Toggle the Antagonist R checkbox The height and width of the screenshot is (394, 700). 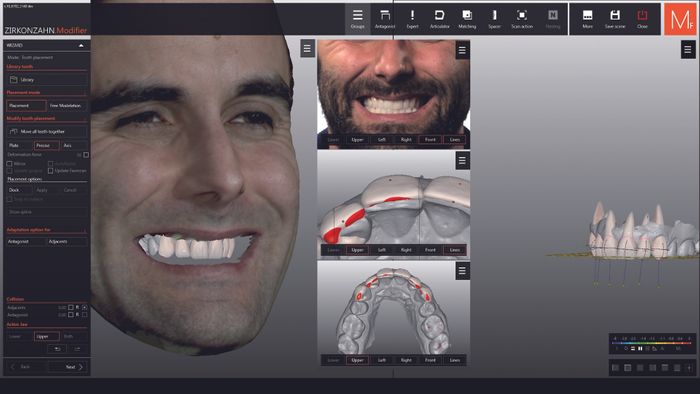click(84, 315)
